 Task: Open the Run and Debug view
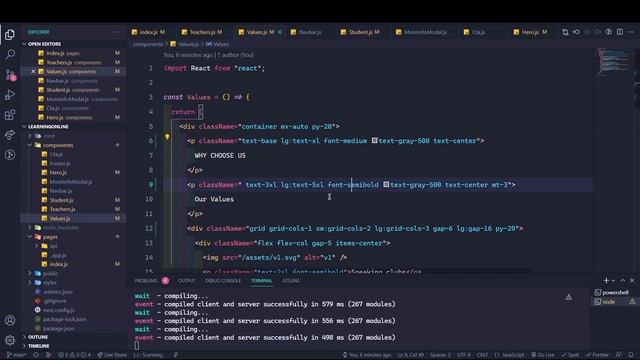point(10,95)
